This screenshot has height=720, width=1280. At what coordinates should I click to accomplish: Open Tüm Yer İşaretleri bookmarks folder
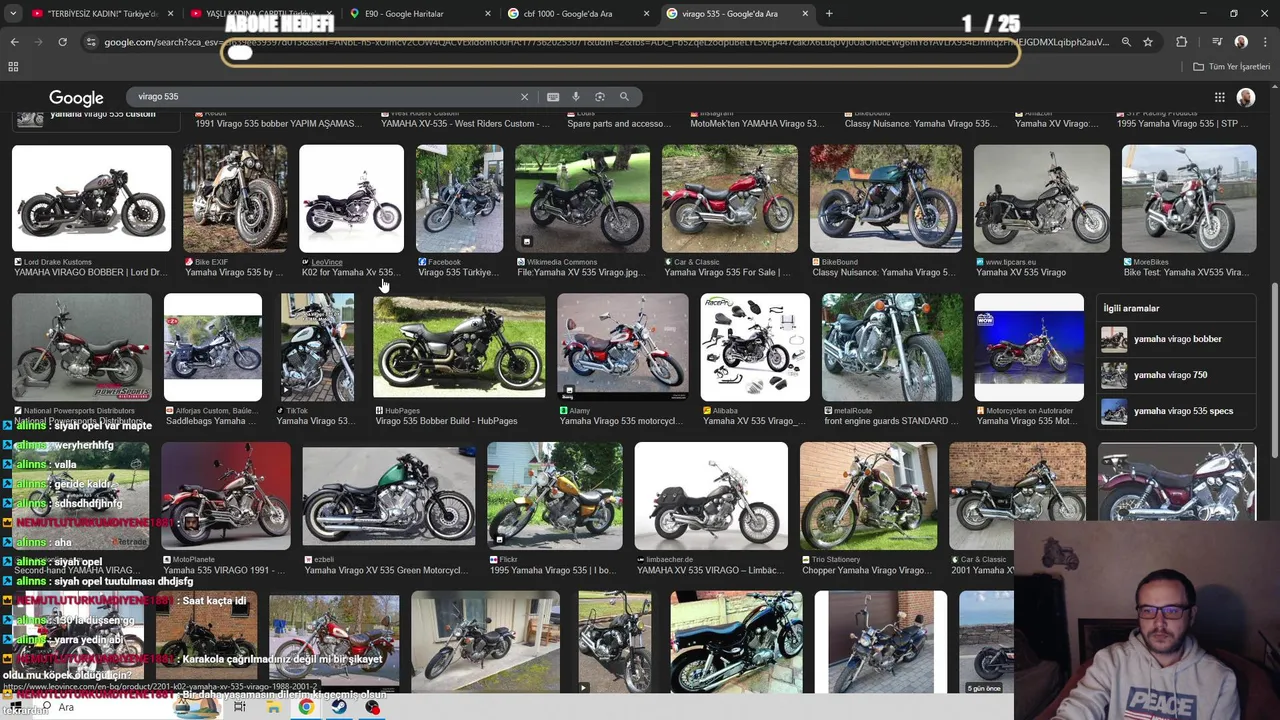point(1231,67)
